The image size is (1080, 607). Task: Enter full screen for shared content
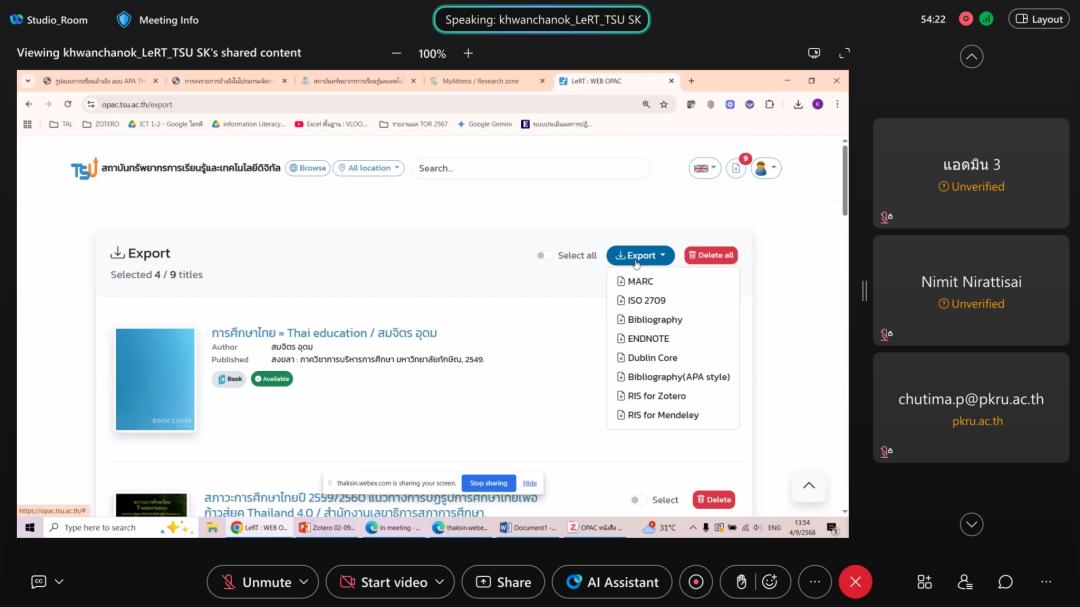(x=844, y=53)
